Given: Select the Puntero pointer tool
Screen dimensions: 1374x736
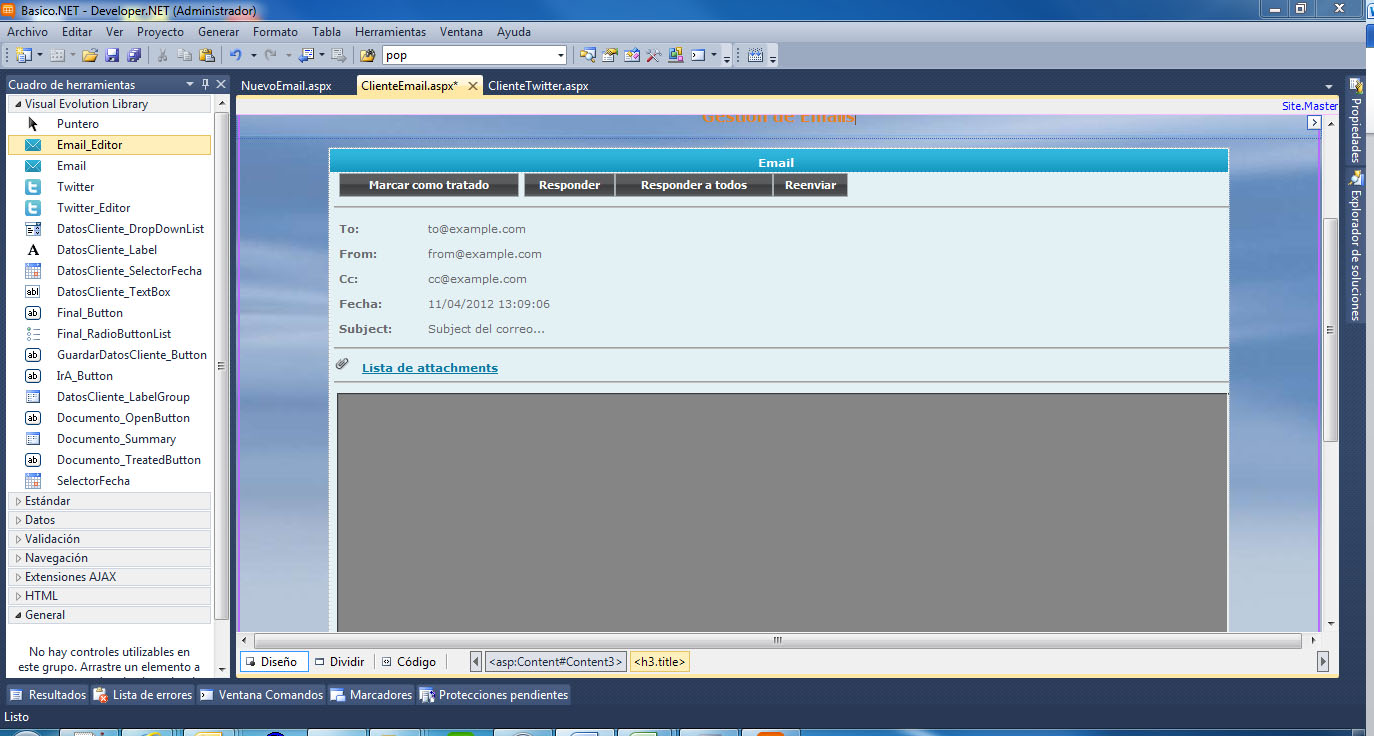Looking at the screenshot, I should click(109, 124).
